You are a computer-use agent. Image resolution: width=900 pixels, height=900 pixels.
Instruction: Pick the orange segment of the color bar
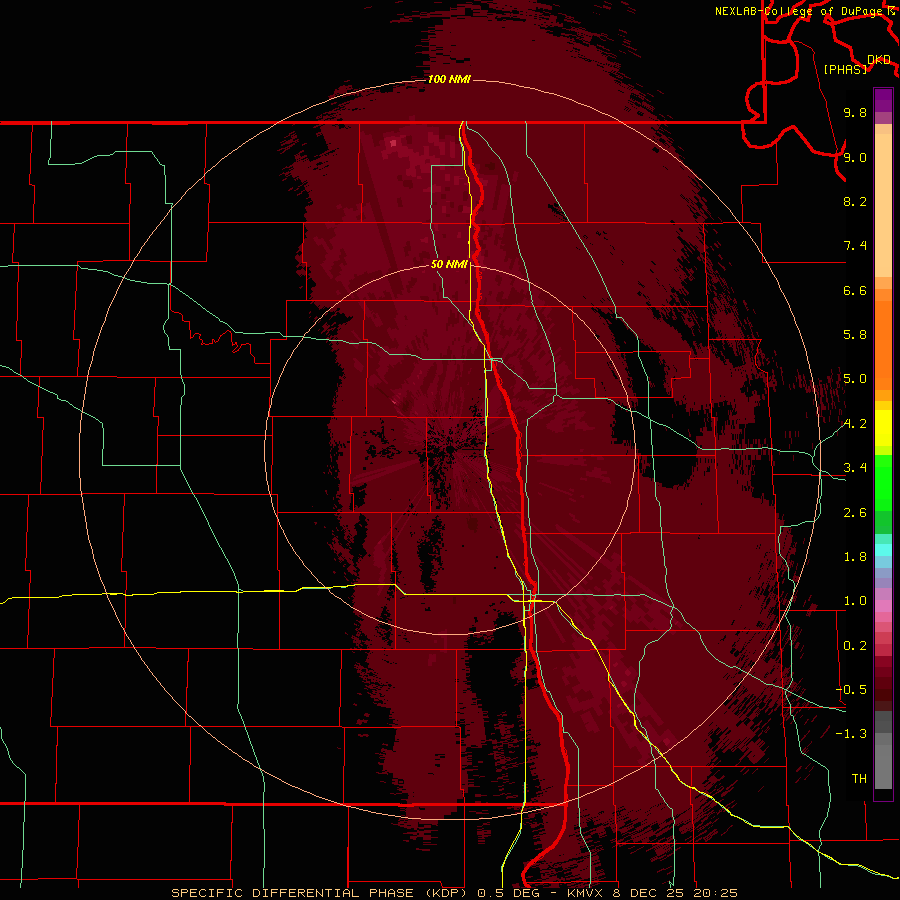pos(883,346)
